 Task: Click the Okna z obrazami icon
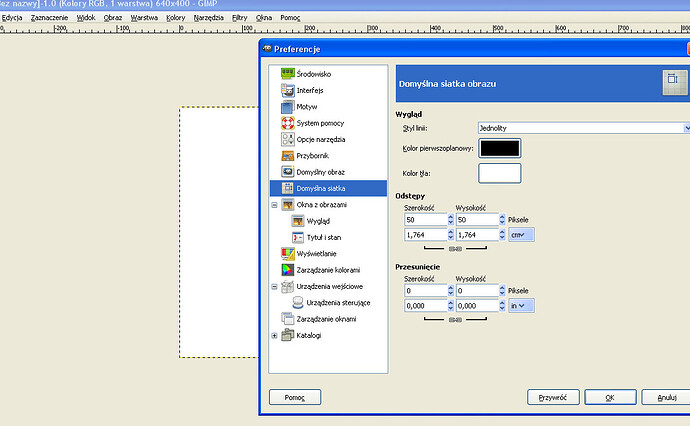pos(287,204)
